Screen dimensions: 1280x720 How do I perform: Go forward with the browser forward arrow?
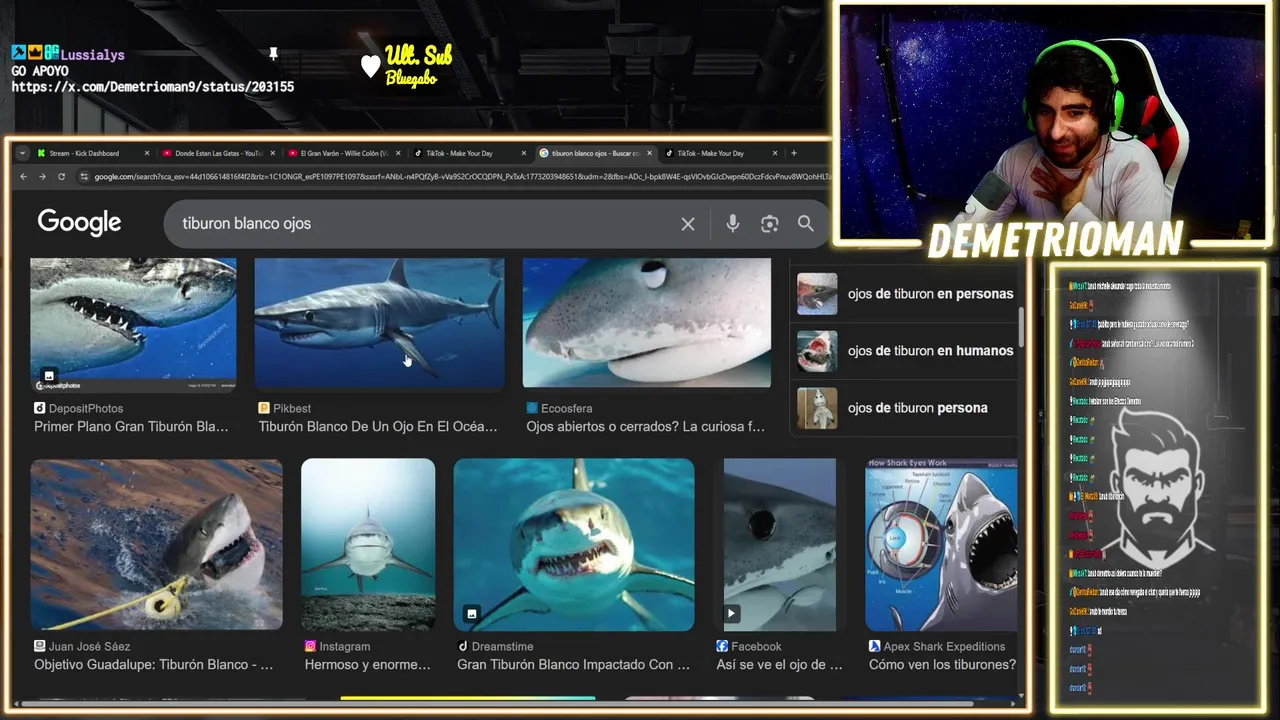(42, 176)
